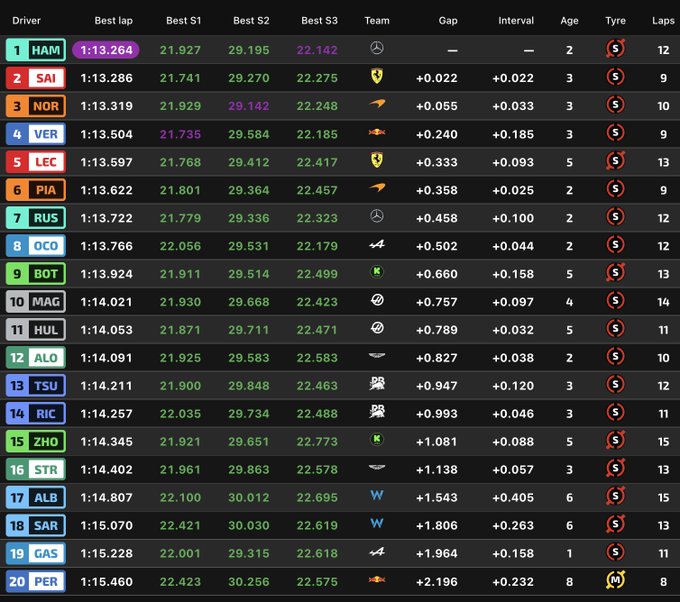This screenshot has height=602, width=680.
Task: Click the soft tyre icon in VER's row
Action: pos(615,133)
